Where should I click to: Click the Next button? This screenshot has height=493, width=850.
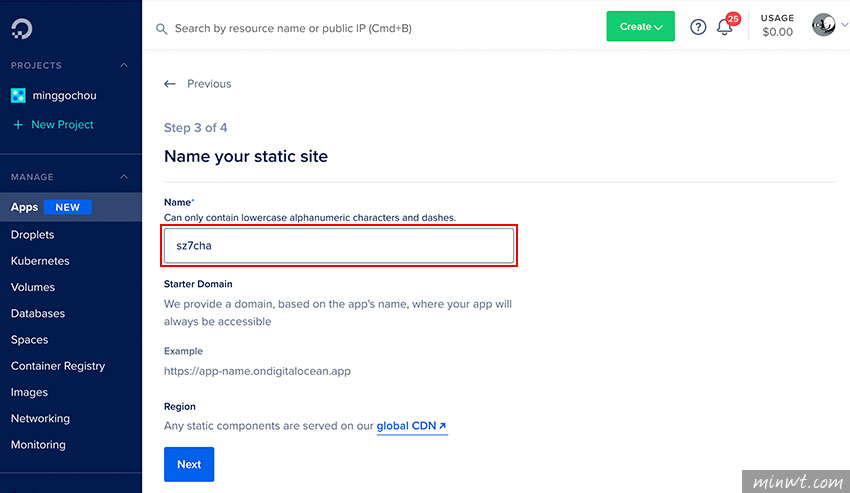tap(189, 464)
